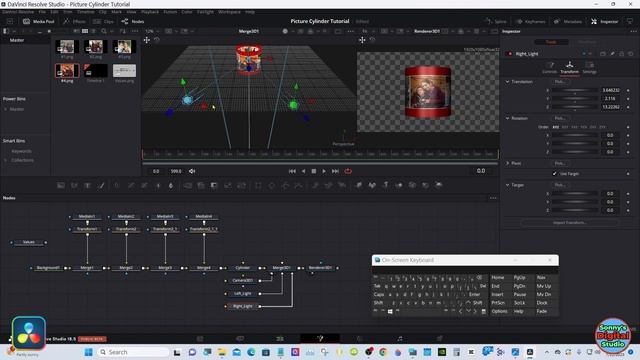Add a Background tool from the toolbar
The height and width of the screenshot is (360, 640).
(x=61, y=185)
